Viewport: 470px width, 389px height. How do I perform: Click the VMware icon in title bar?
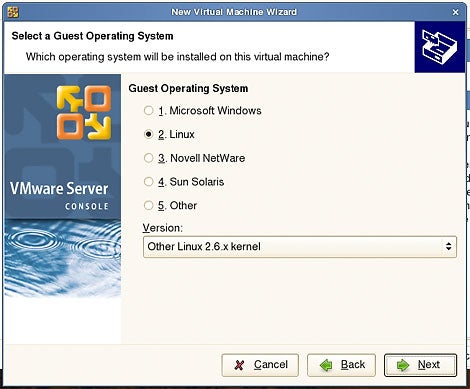pos(13,12)
